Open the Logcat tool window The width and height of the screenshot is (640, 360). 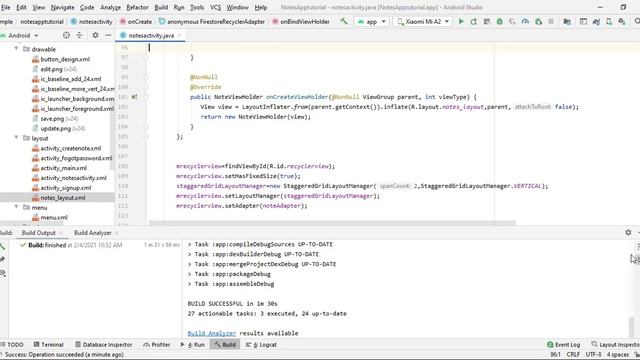point(261,344)
